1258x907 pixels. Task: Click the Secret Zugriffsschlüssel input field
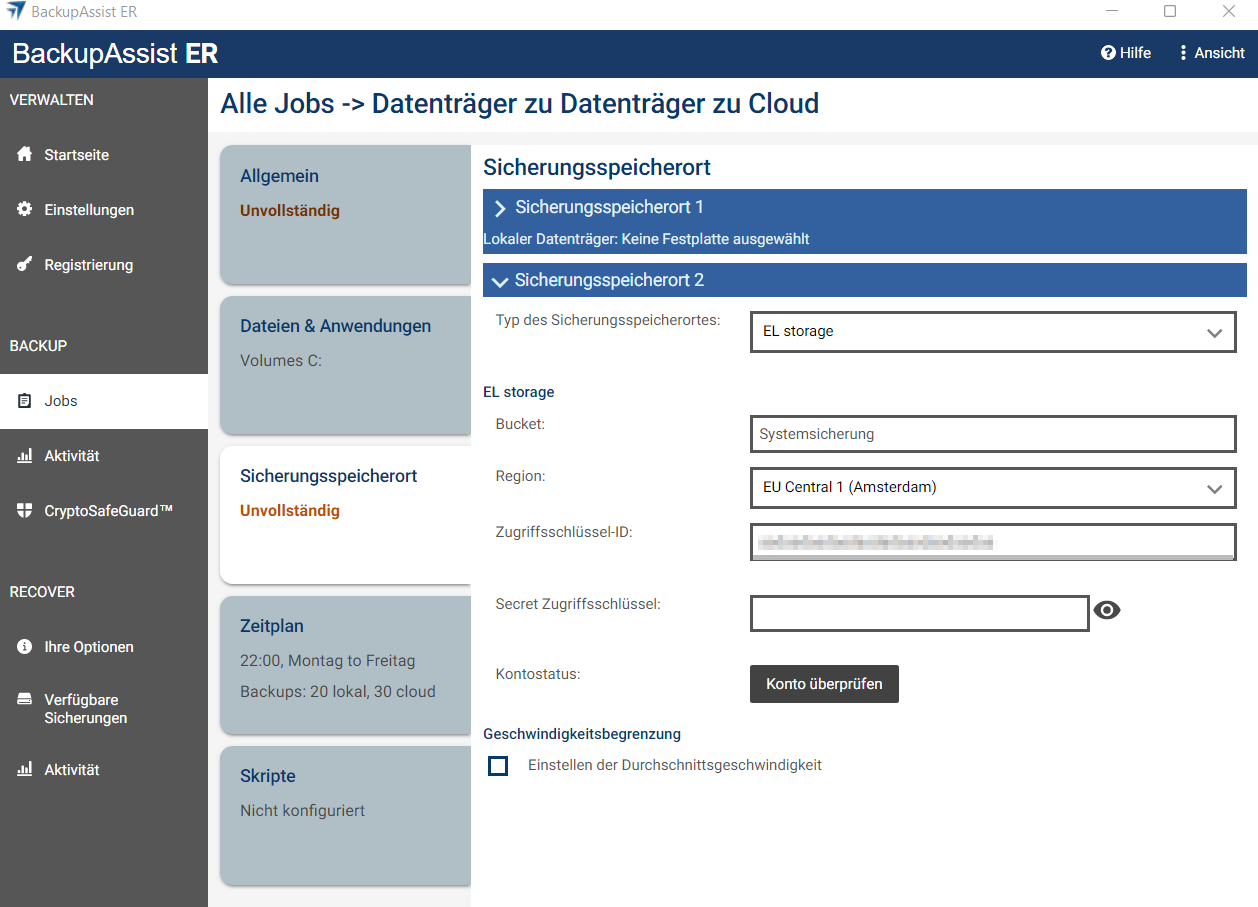click(x=919, y=614)
